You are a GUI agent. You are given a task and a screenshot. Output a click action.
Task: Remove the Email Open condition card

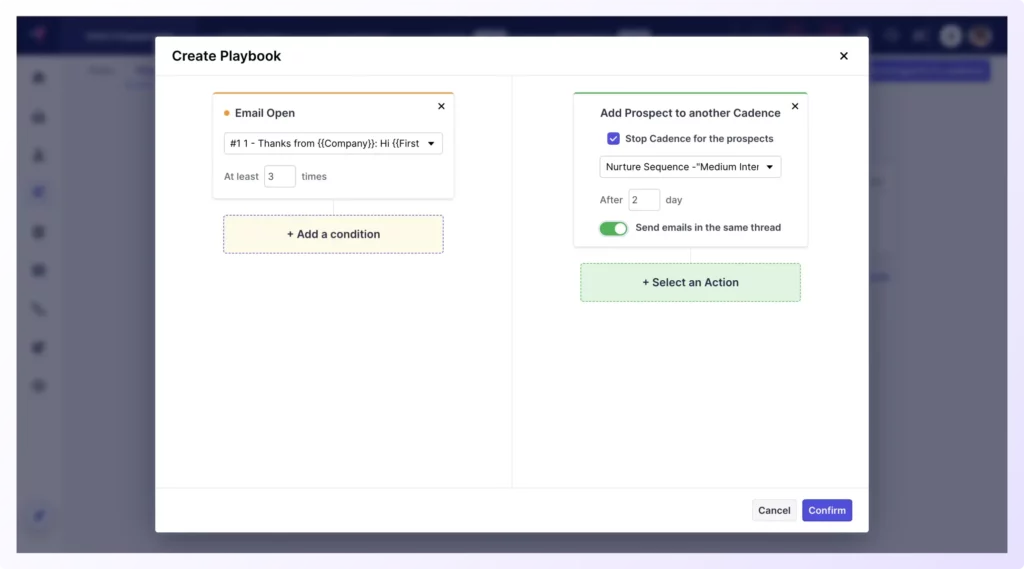point(441,106)
